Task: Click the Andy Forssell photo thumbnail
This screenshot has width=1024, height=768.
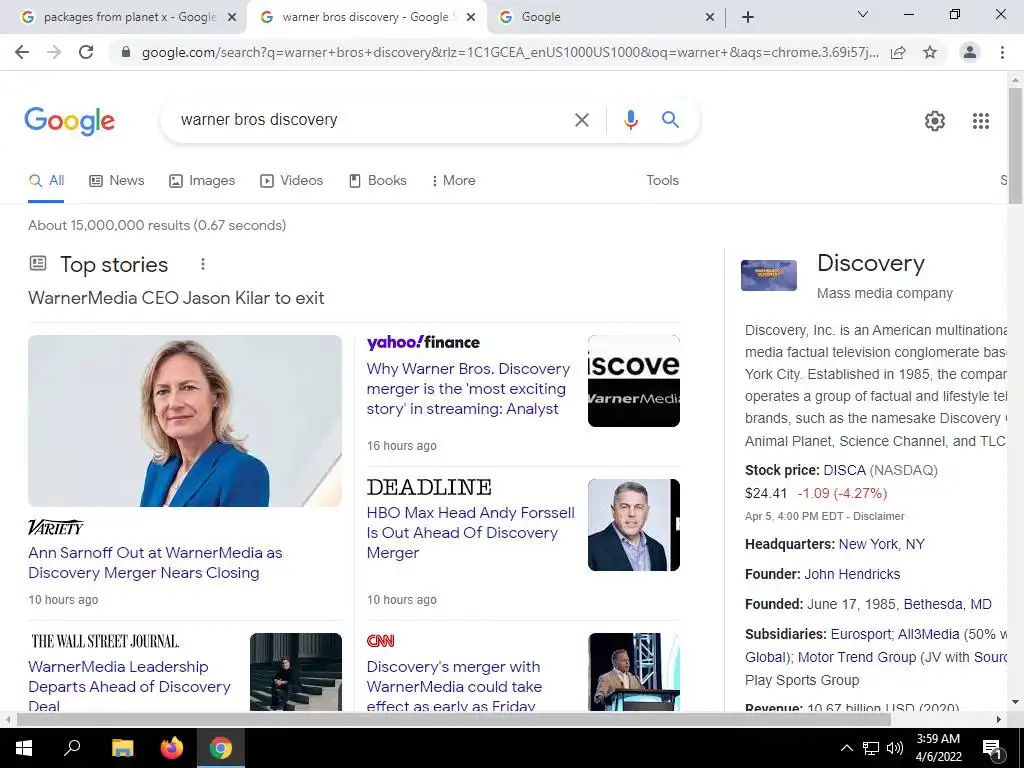Action: [633, 525]
